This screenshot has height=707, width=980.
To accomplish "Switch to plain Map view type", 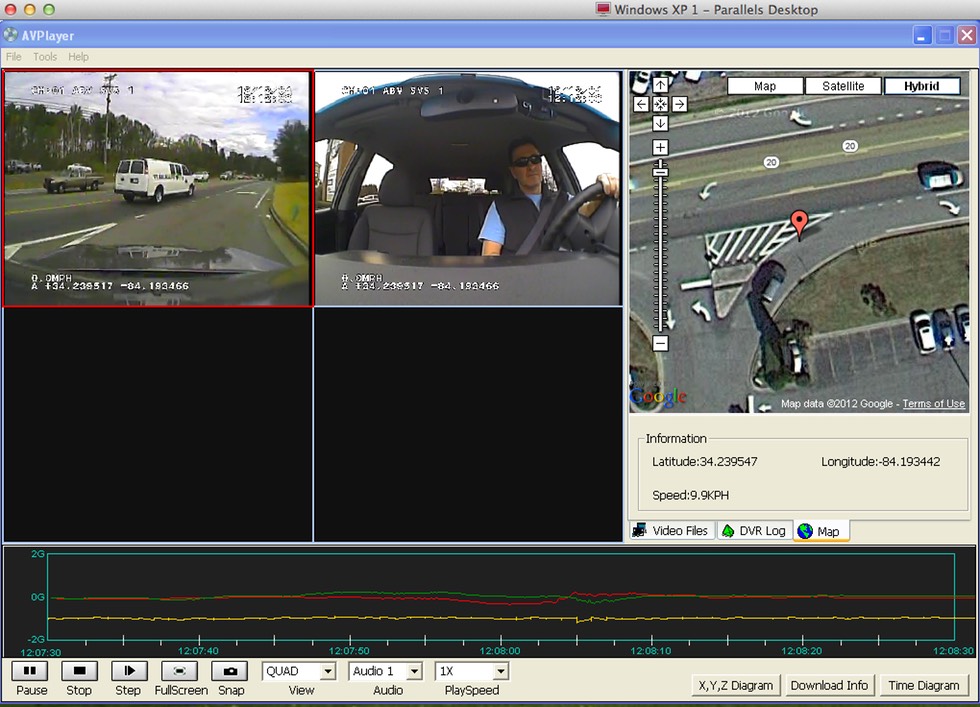I will click(x=765, y=86).
